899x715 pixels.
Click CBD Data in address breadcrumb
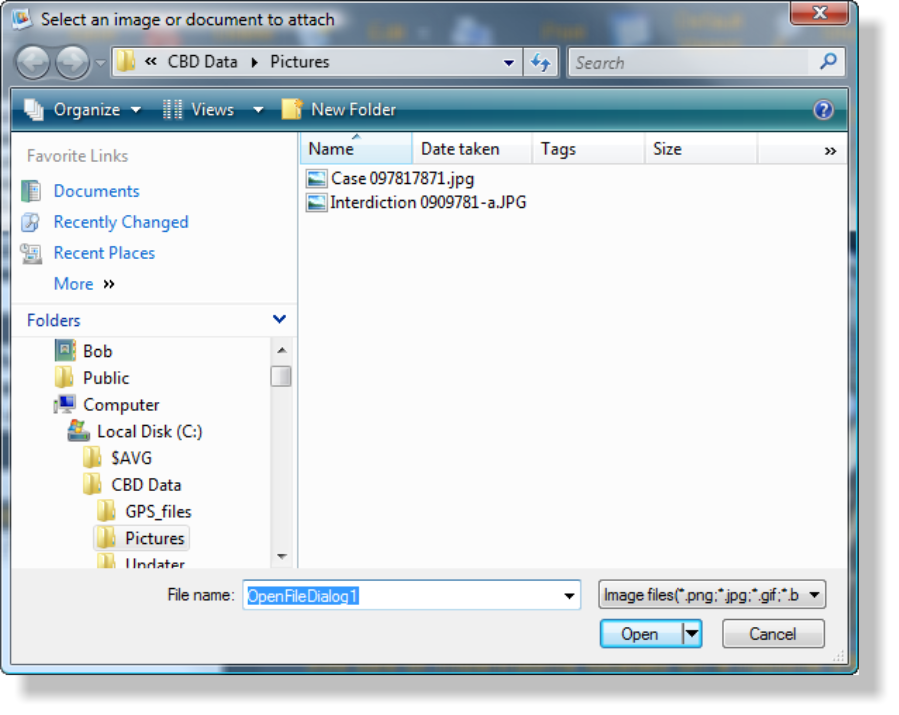point(202,62)
